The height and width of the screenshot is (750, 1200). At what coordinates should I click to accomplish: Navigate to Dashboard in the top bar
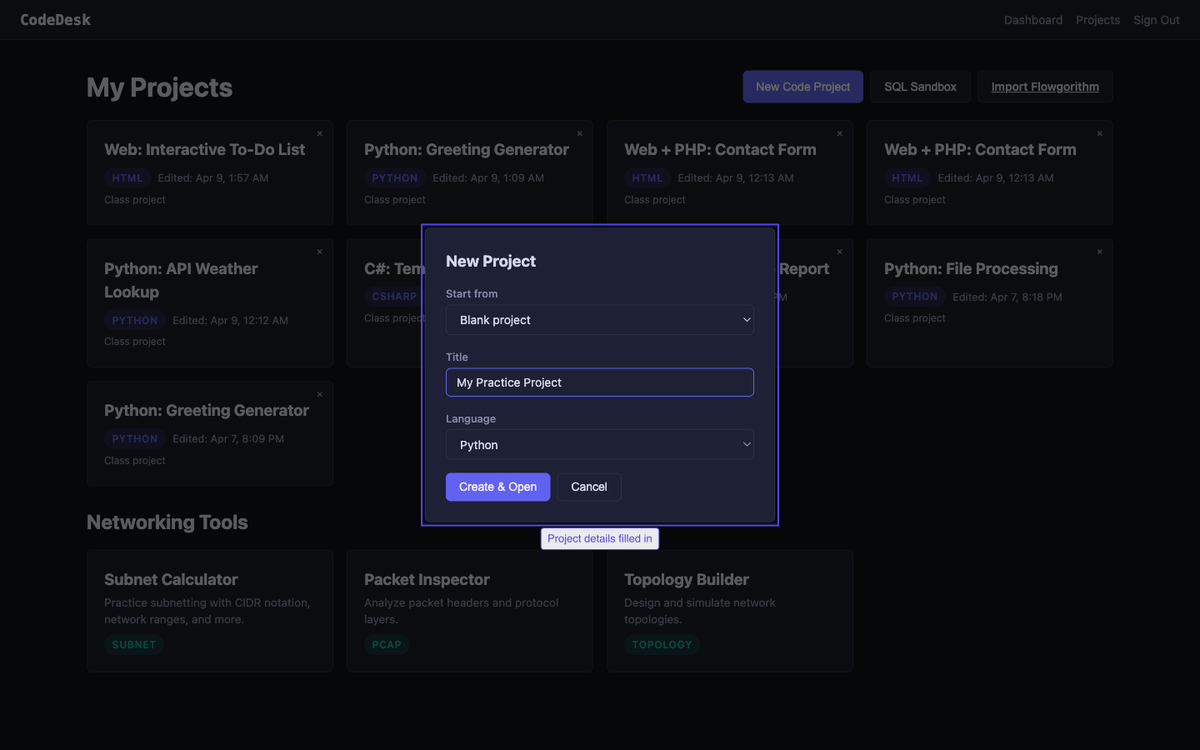click(1033, 19)
